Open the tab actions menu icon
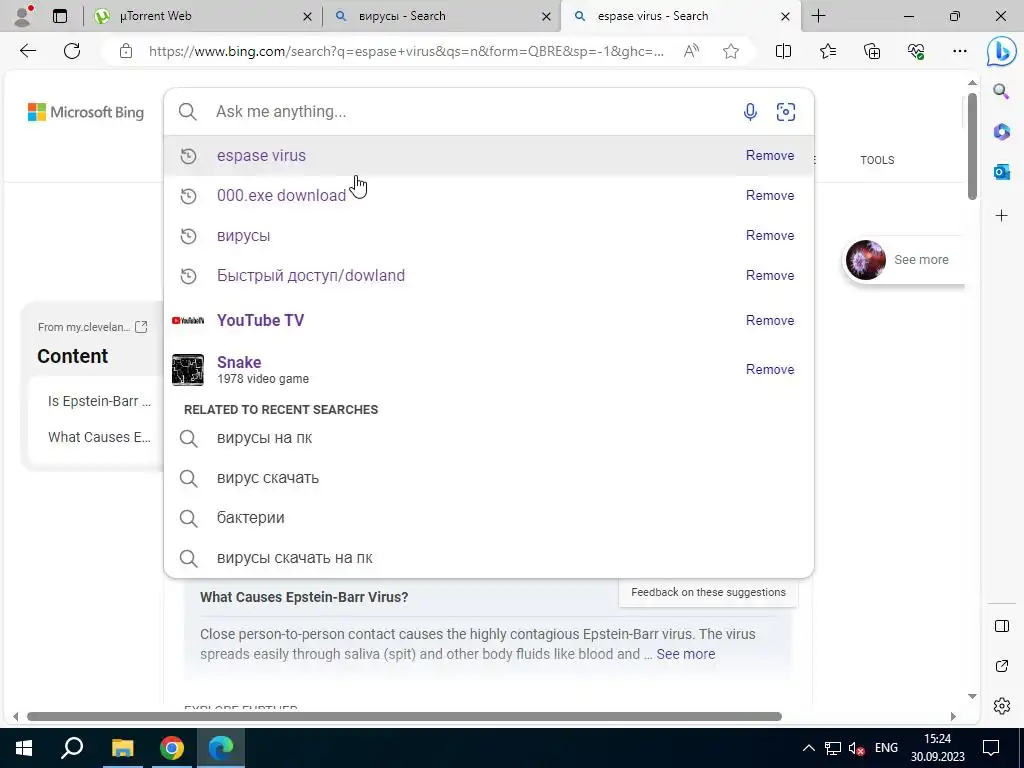 pyautogui.click(x=60, y=16)
